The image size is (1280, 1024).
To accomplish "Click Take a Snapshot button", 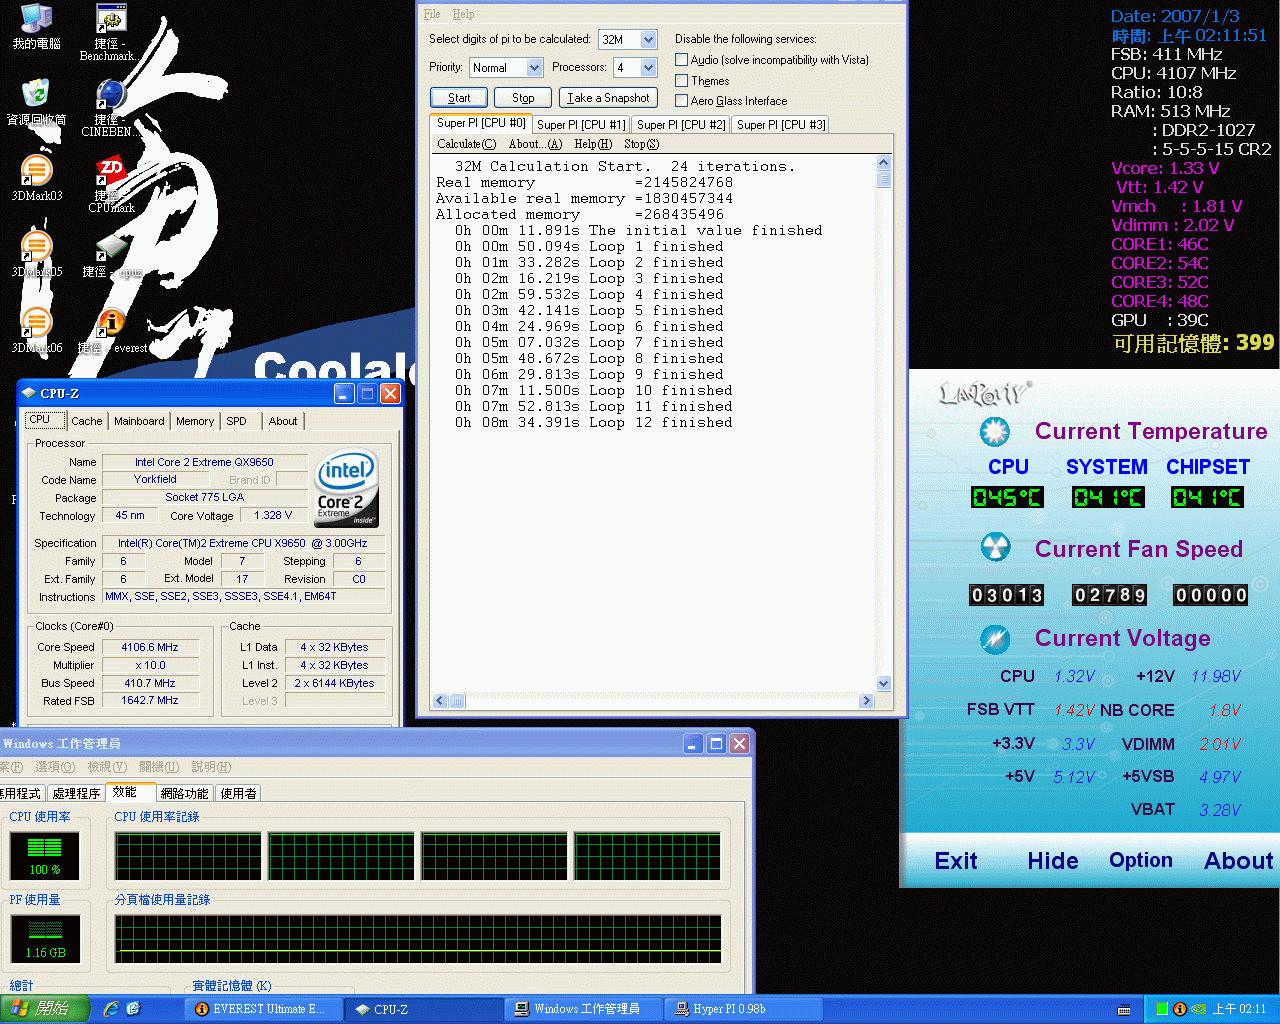I will 607,98.
